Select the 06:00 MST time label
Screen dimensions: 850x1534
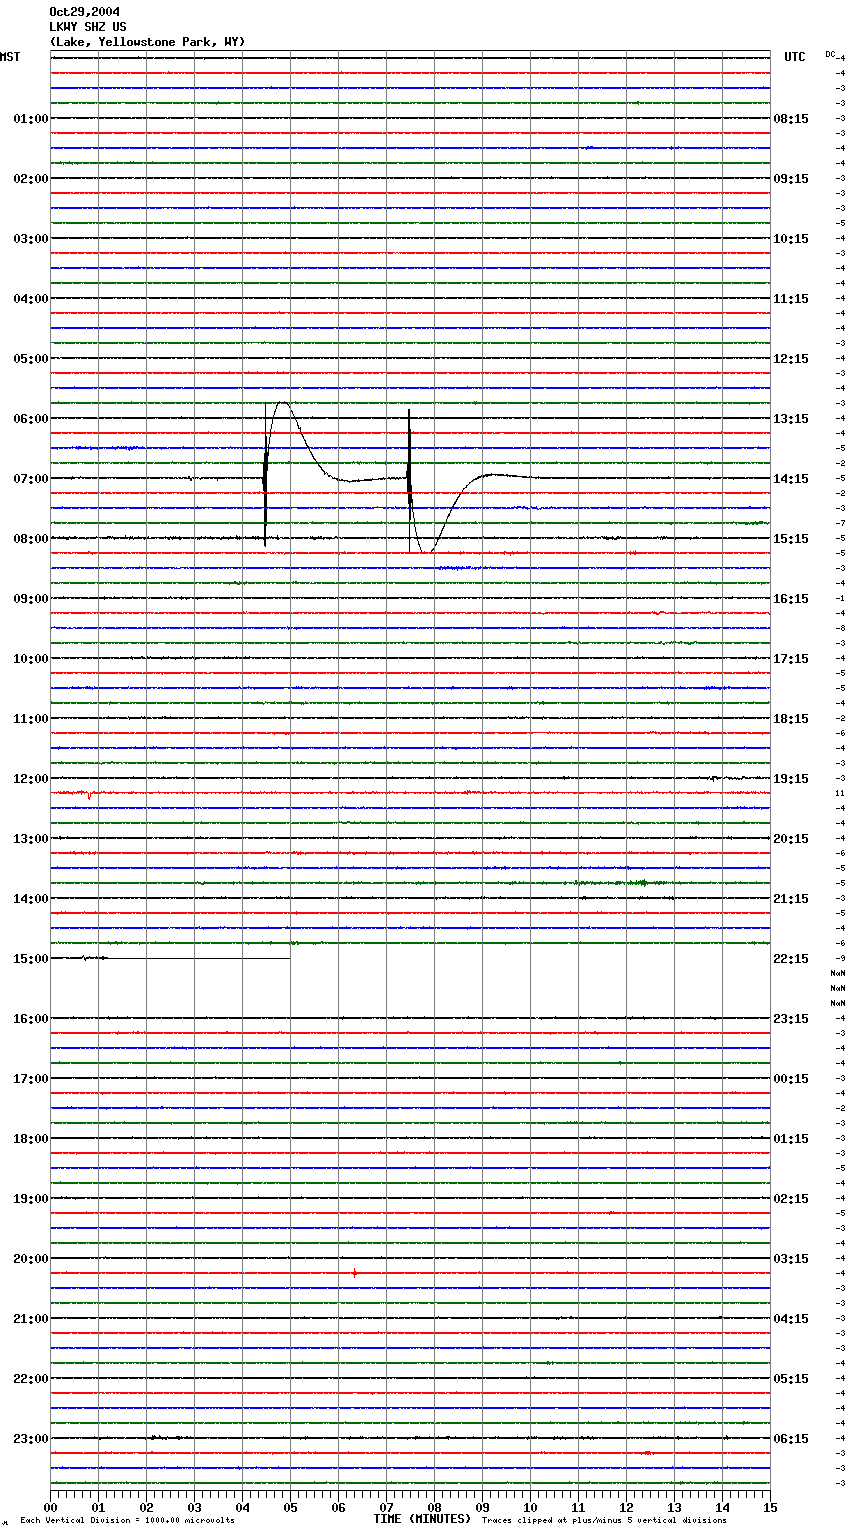tap(31, 419)
